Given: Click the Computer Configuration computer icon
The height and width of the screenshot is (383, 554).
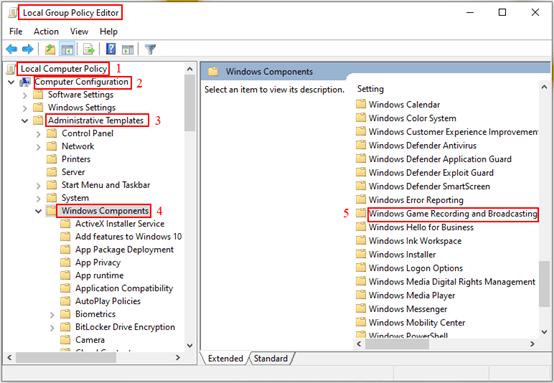Looking at the screenshot, I should (x=25, y=82).
